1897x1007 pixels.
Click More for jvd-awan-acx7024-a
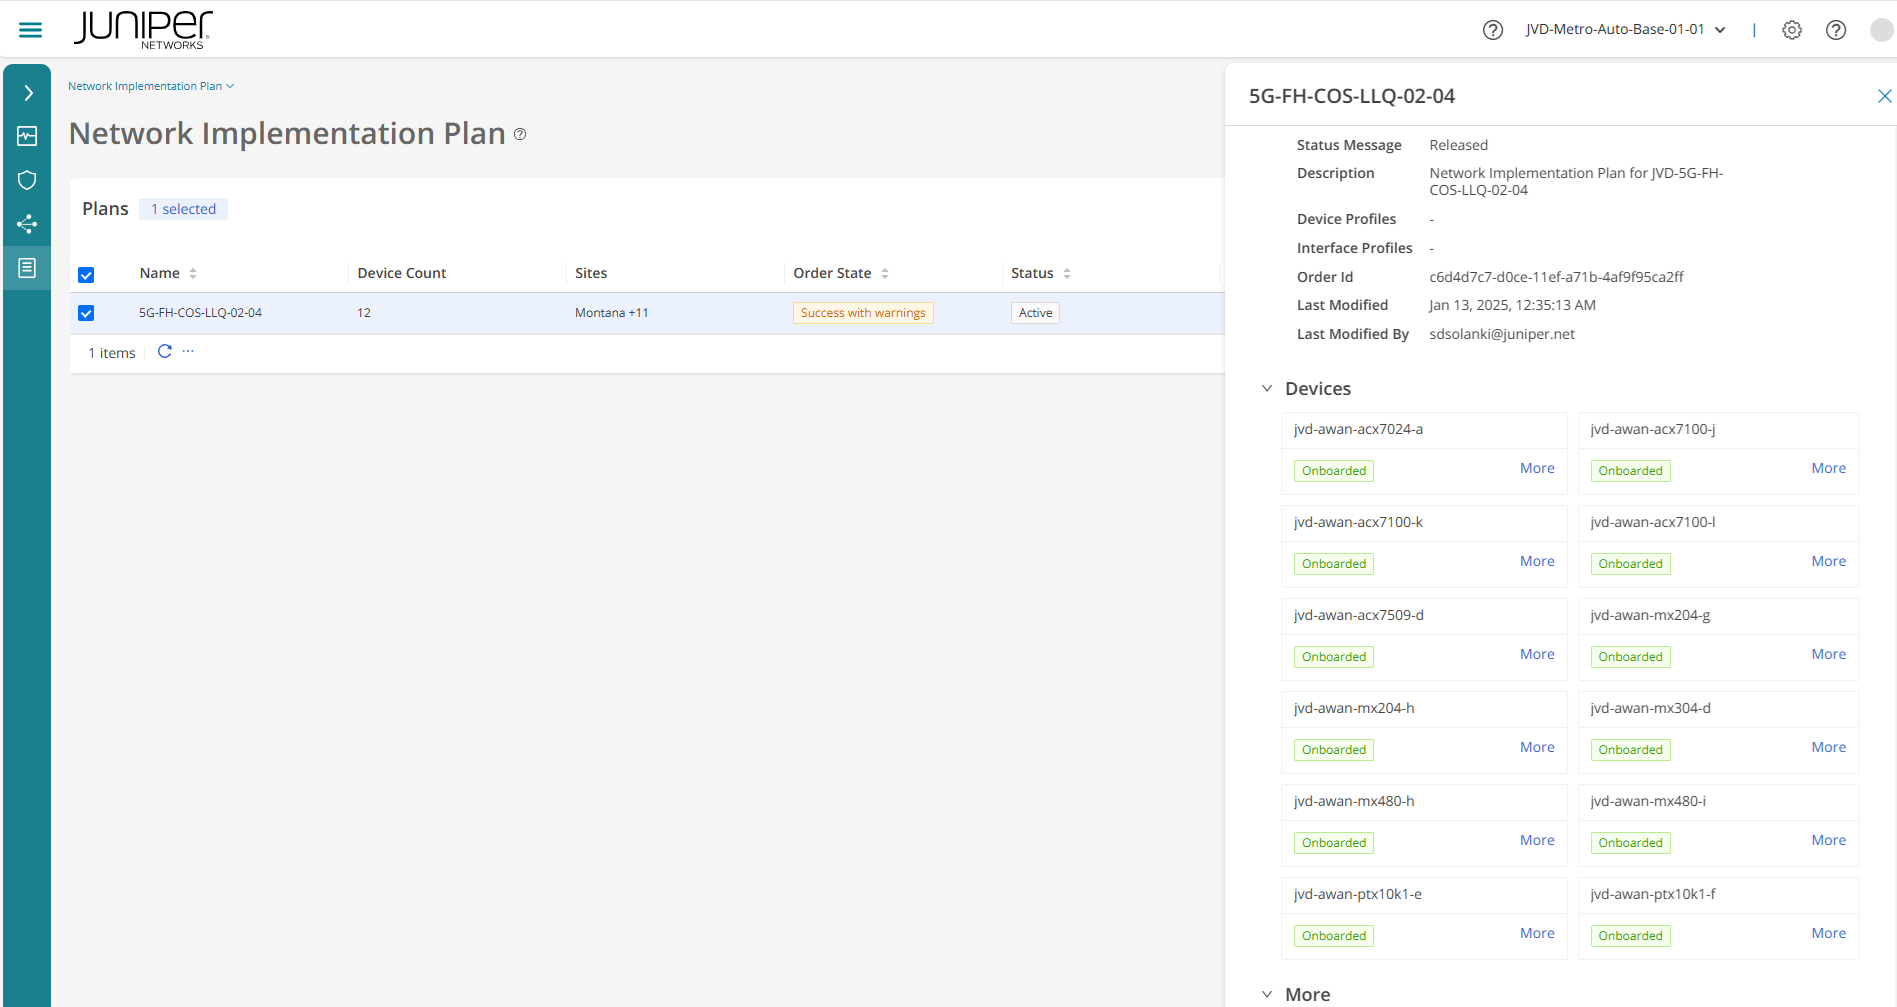click(1537, 468)
